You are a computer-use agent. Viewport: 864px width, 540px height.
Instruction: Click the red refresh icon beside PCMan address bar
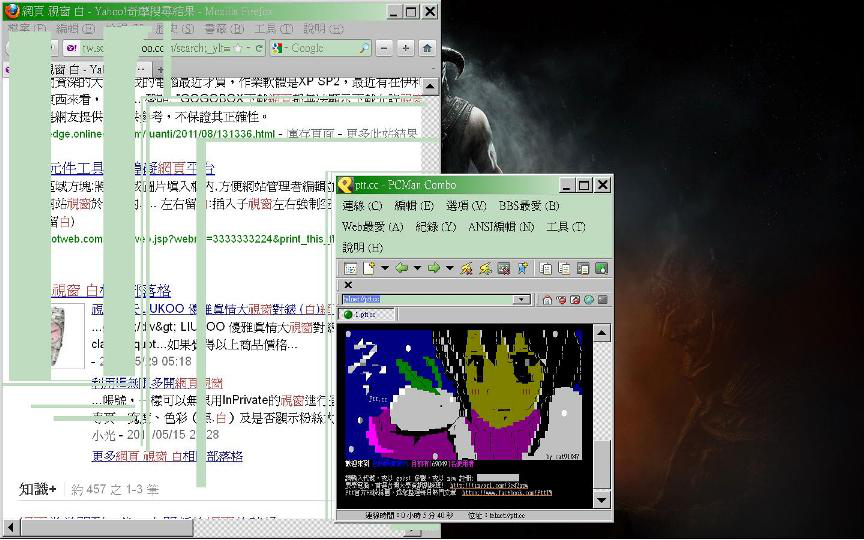coord(575,300)
